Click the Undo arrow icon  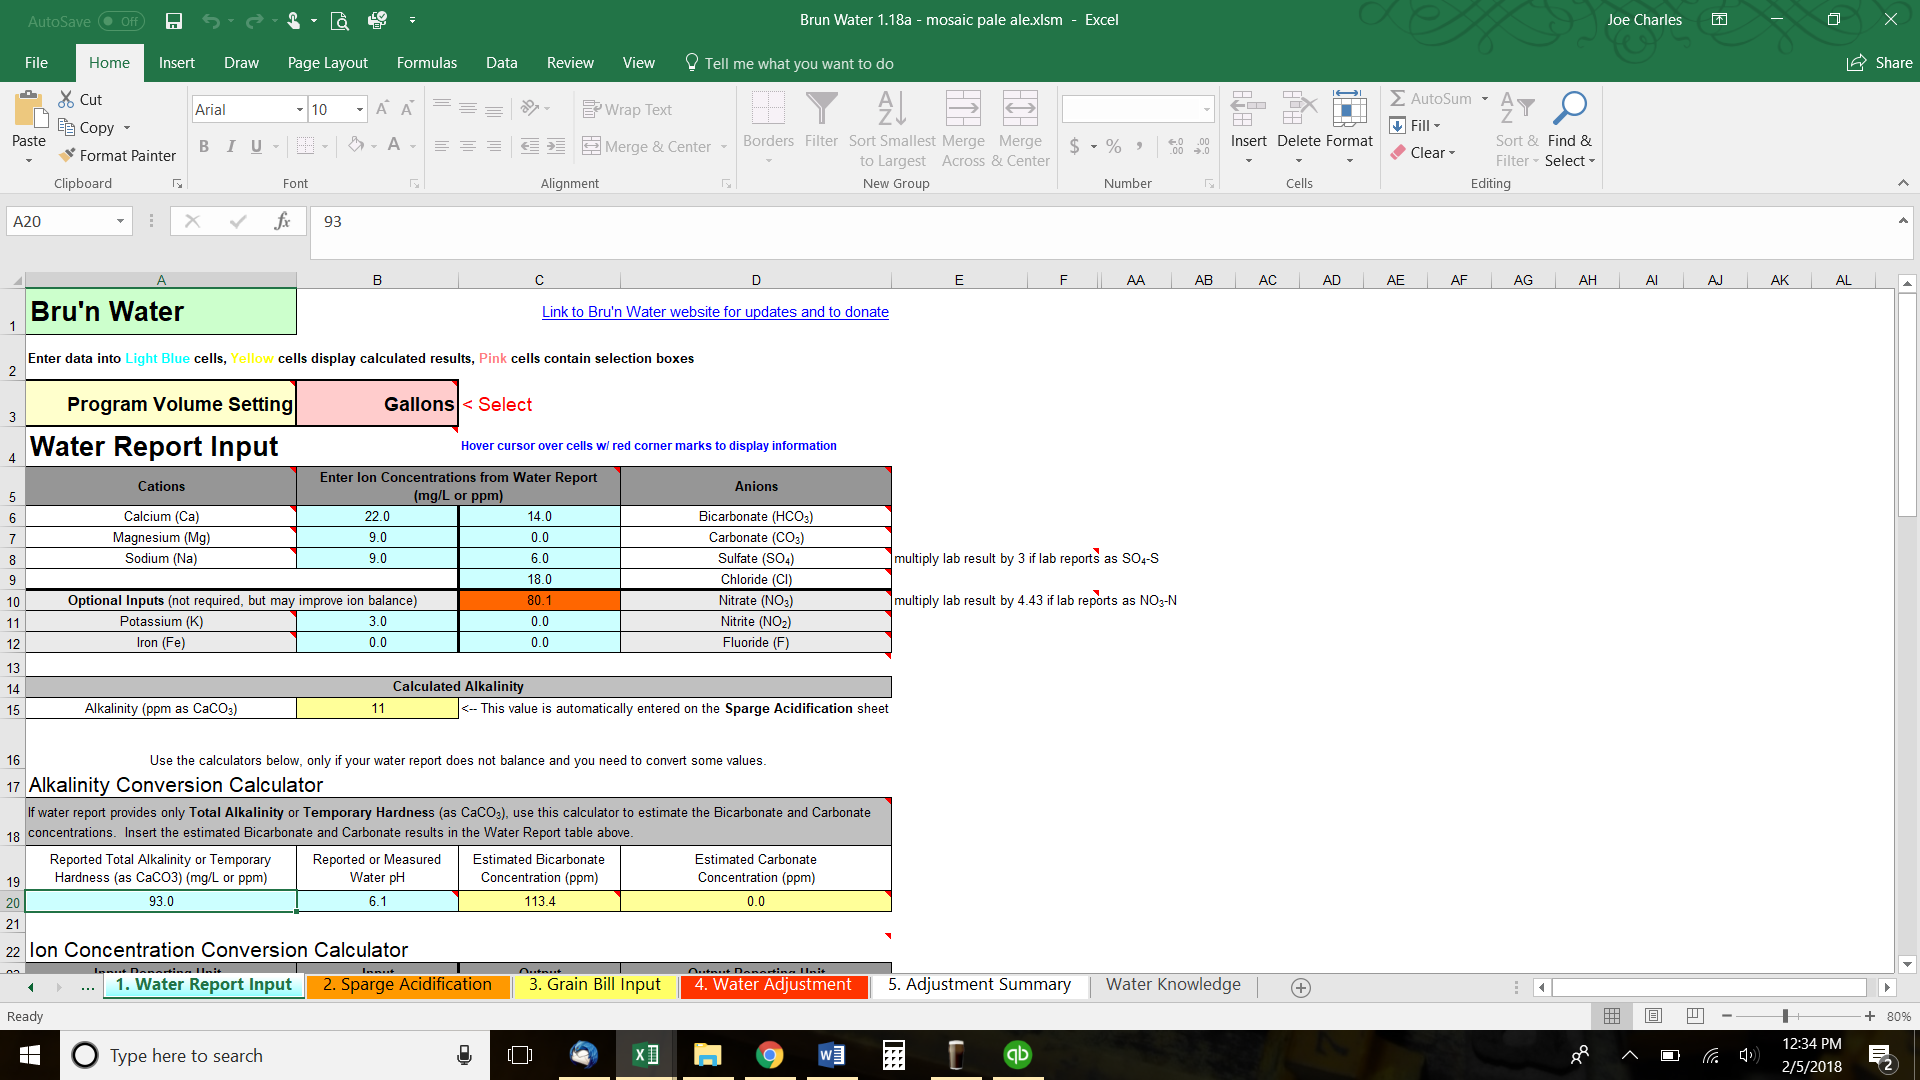coord(210,20)
